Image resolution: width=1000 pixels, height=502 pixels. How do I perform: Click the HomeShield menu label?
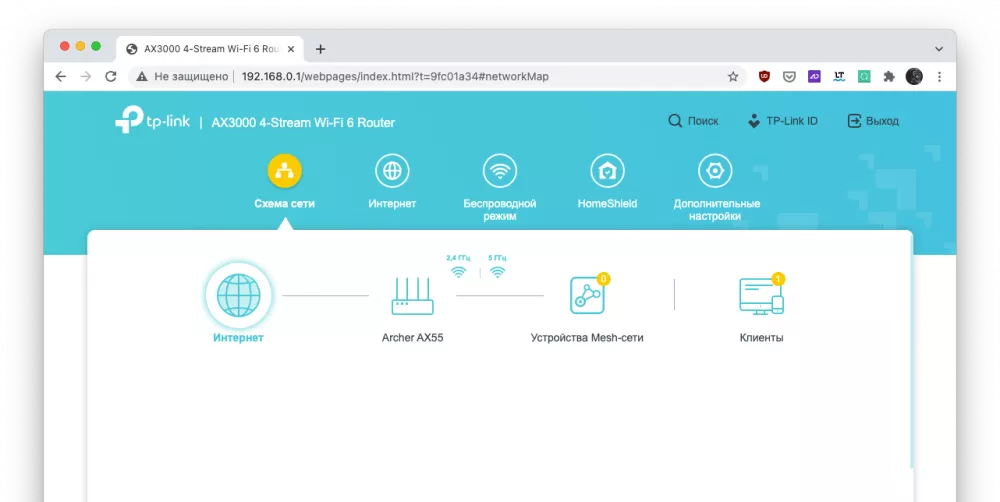(x=607, y=203)
